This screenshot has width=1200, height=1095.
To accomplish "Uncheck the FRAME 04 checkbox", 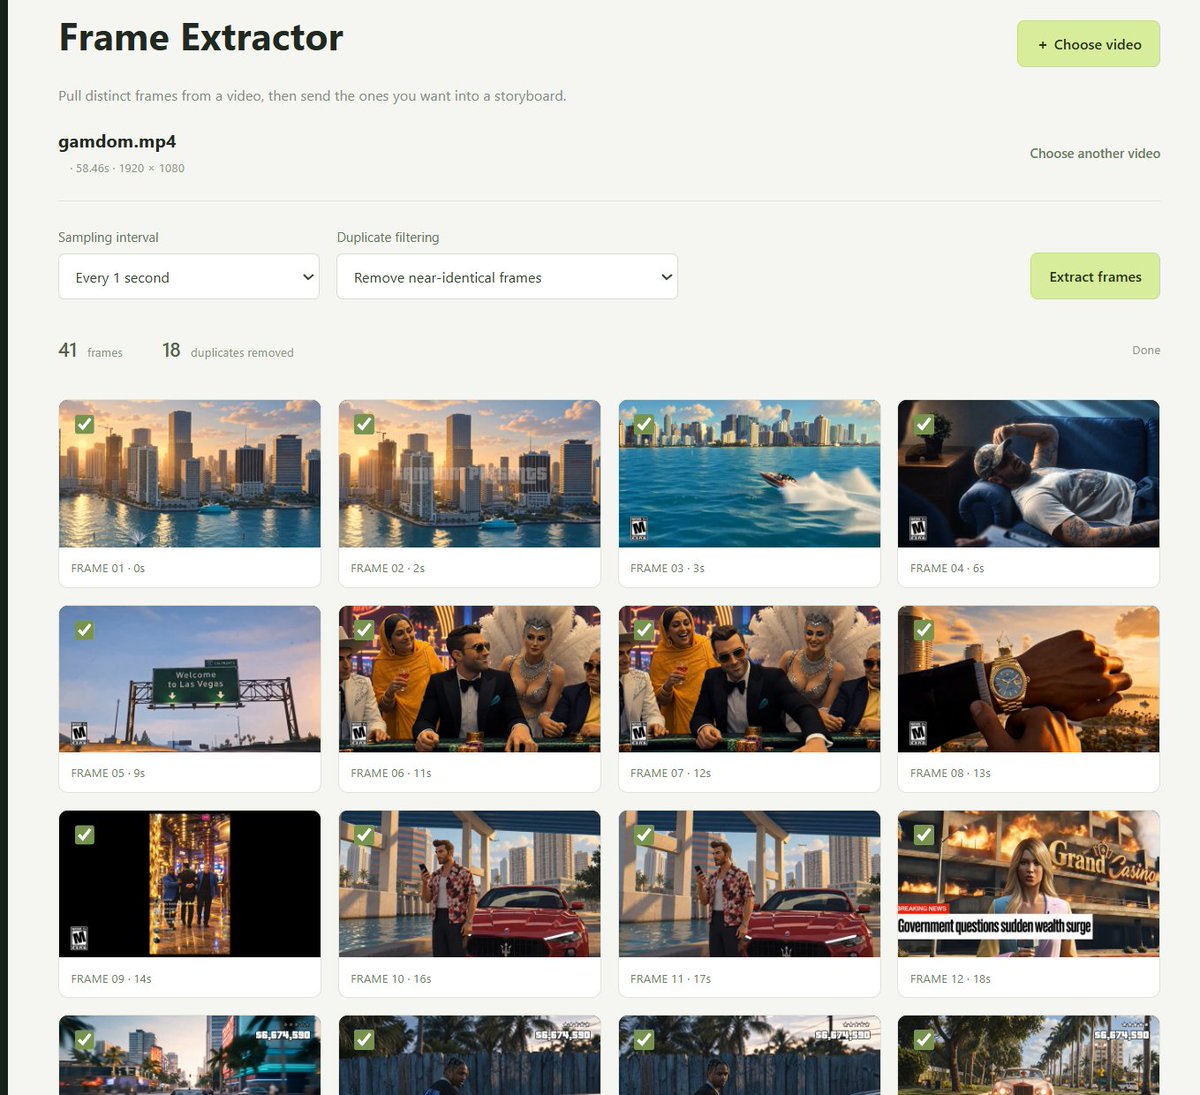I will coord(924,425).
